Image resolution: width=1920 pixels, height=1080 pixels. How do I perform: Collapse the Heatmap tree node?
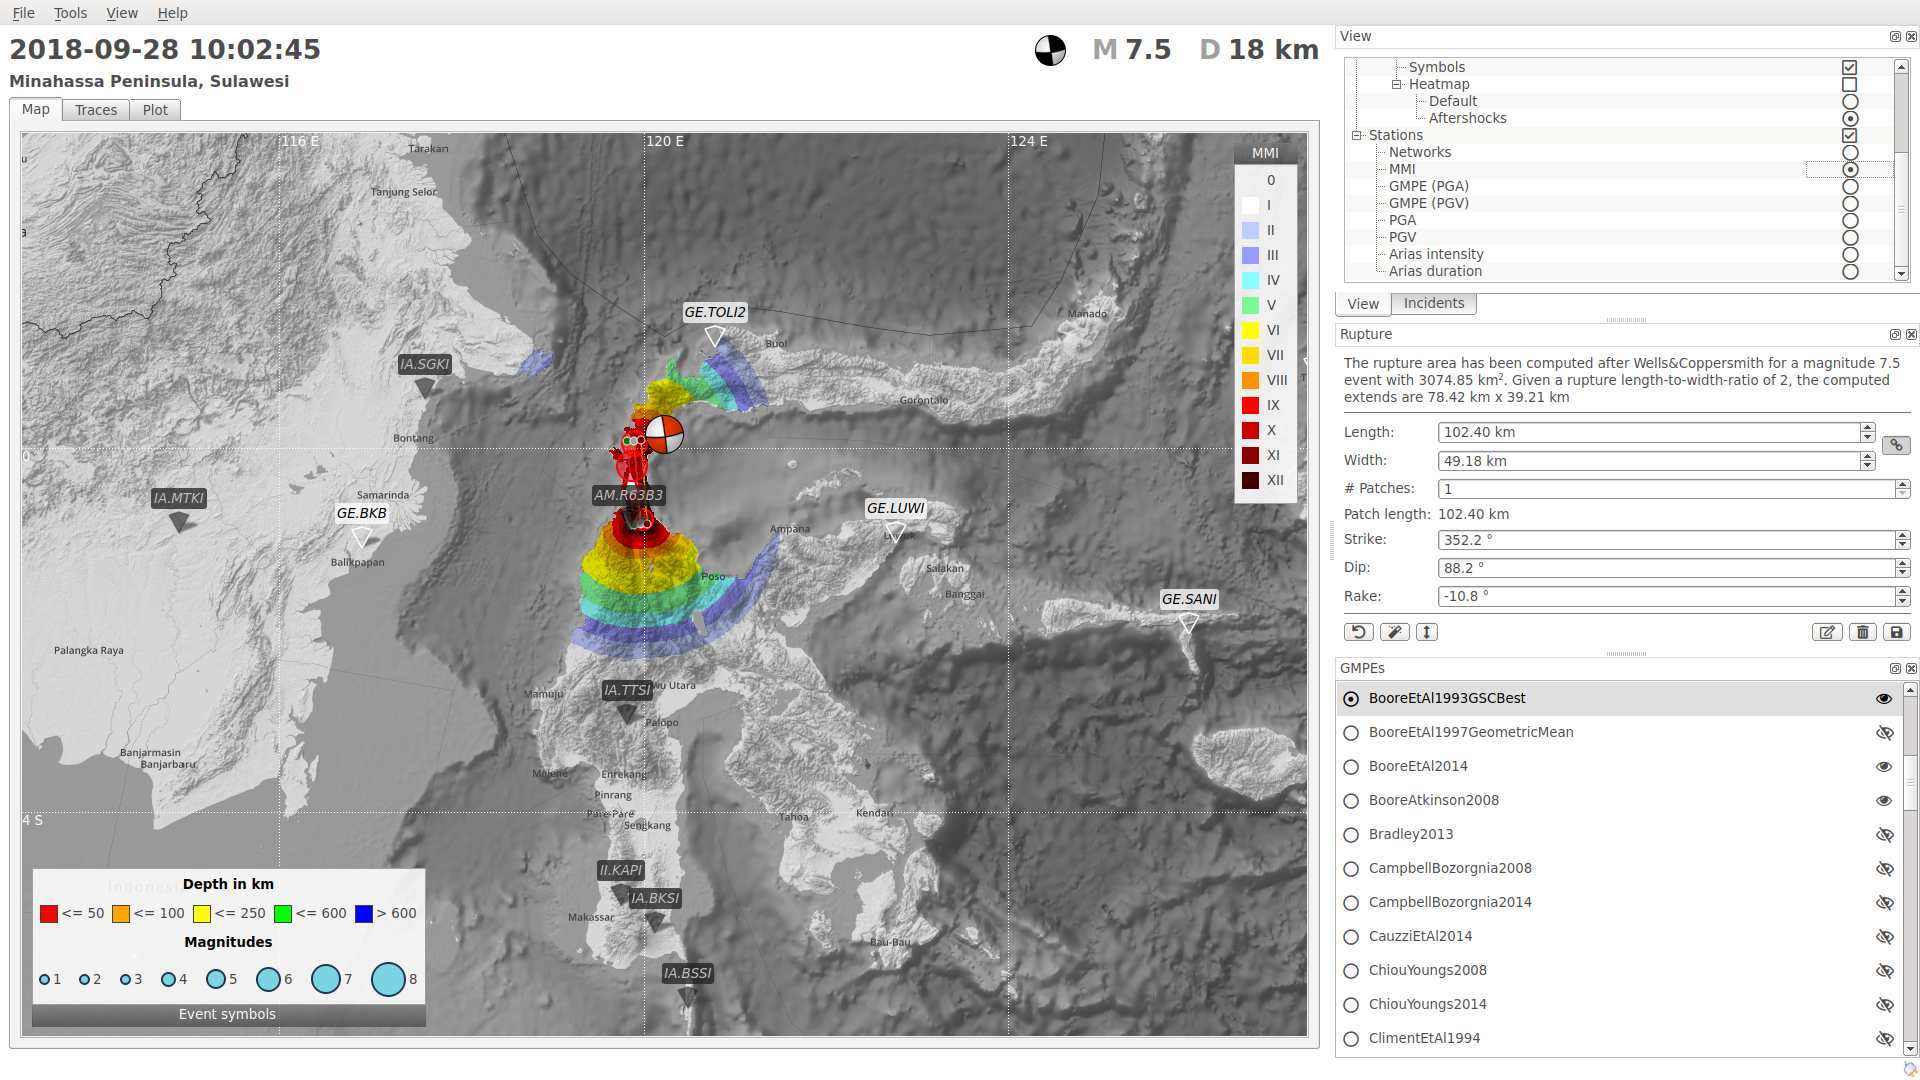click(1397, 85)
